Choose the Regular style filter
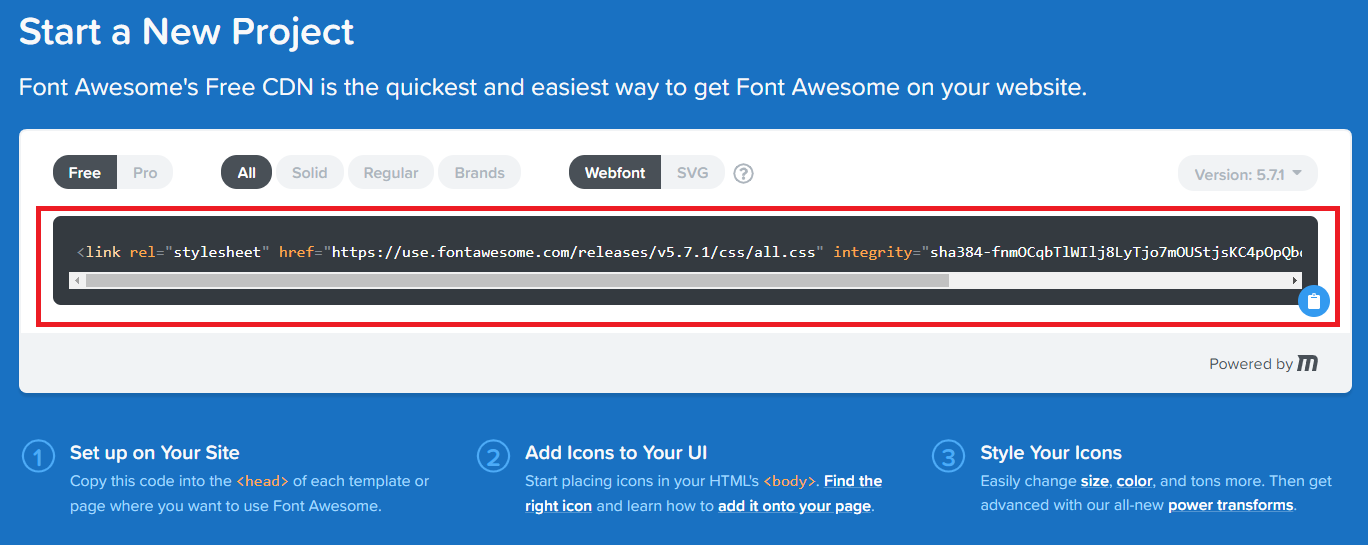Viewport: 1368px width, 545px height. pos(391,173)
